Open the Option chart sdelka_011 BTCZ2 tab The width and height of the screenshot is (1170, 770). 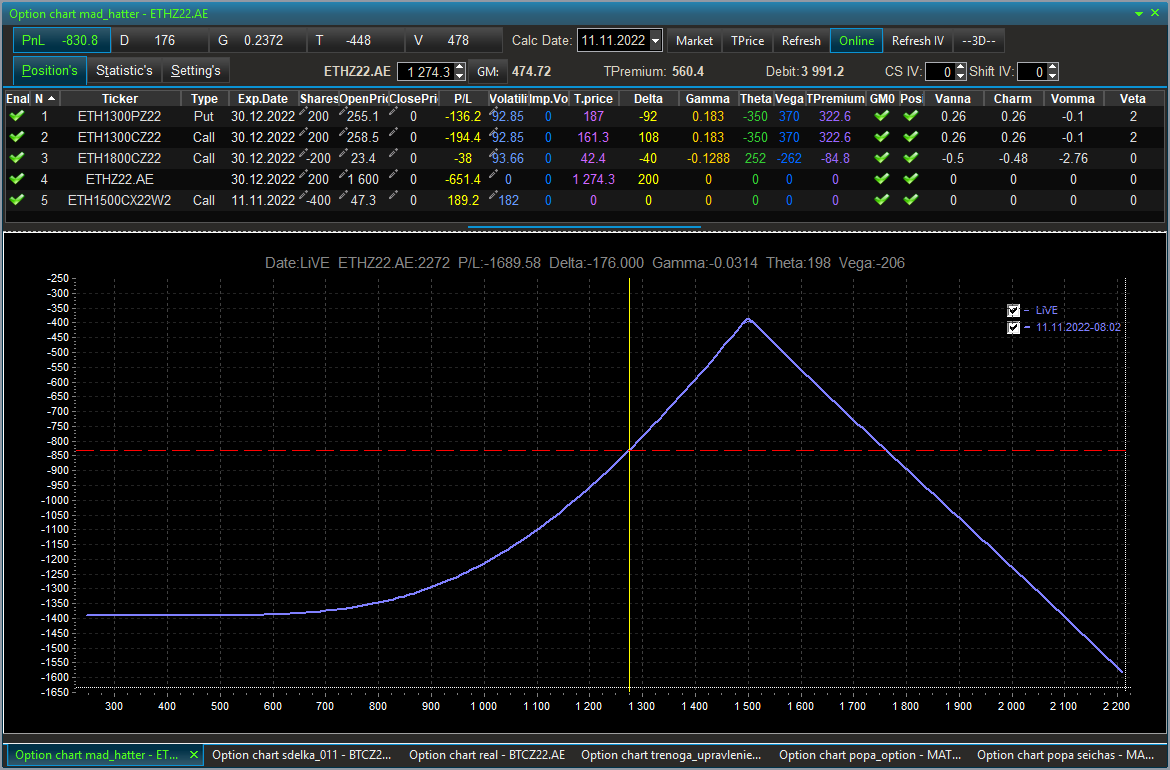[x=301, y=755]
